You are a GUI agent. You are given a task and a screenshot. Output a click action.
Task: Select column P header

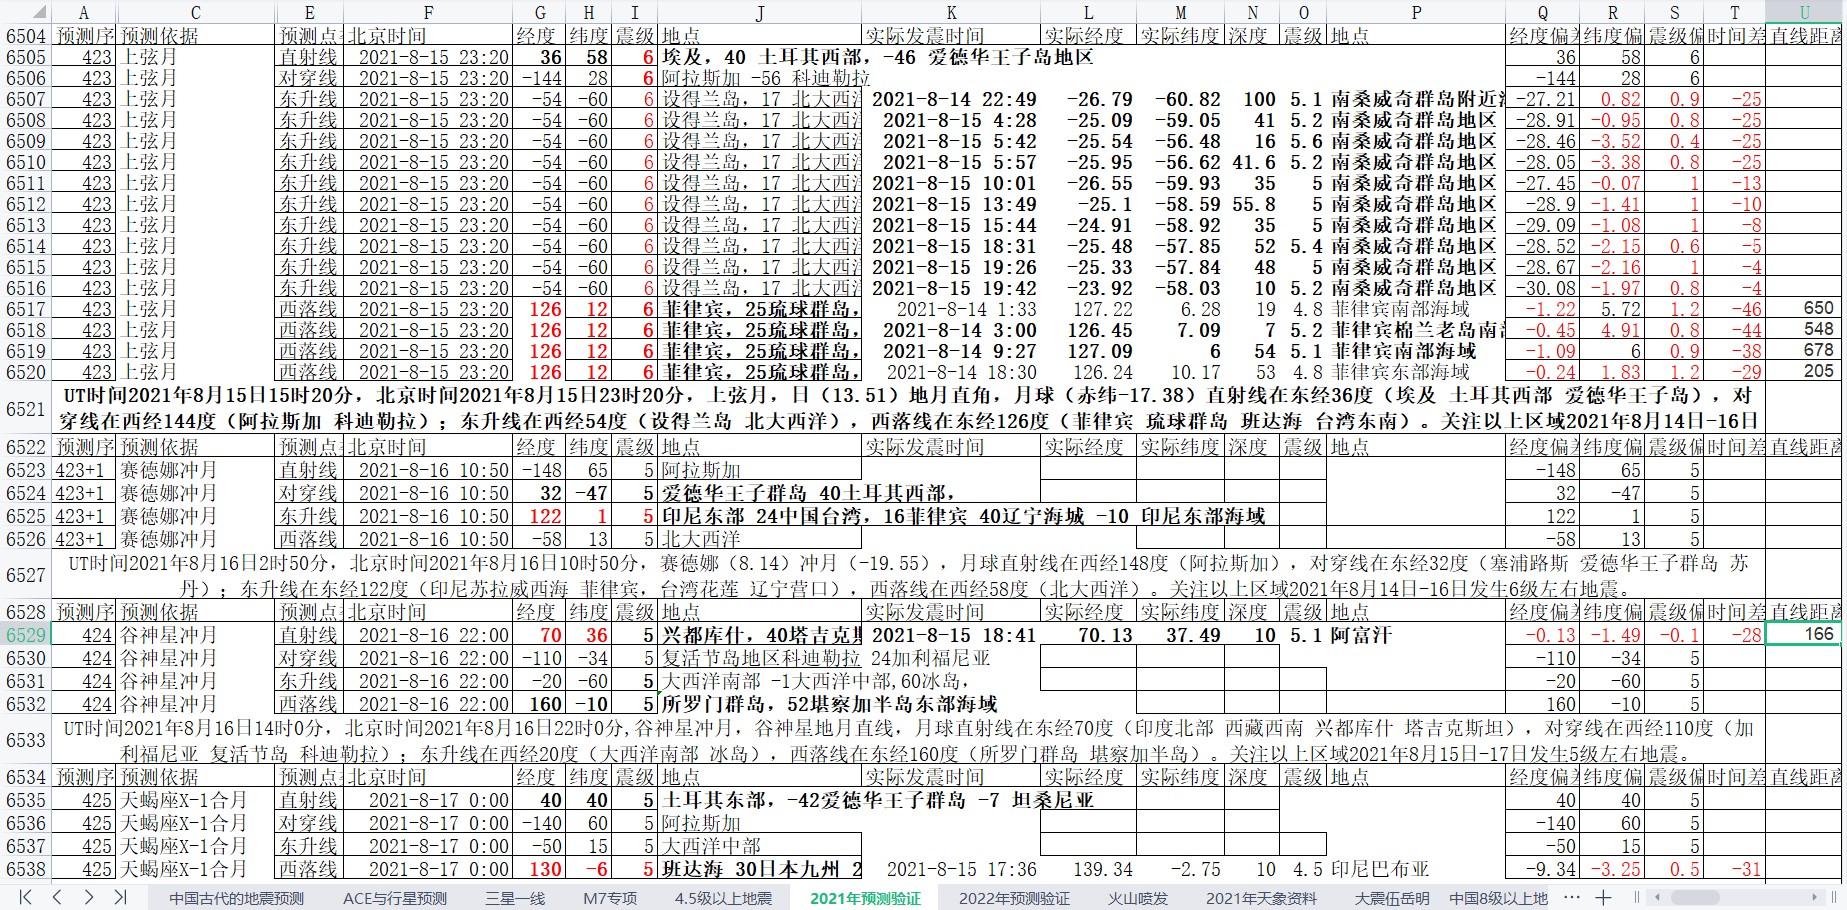[x=1416, y=12]
